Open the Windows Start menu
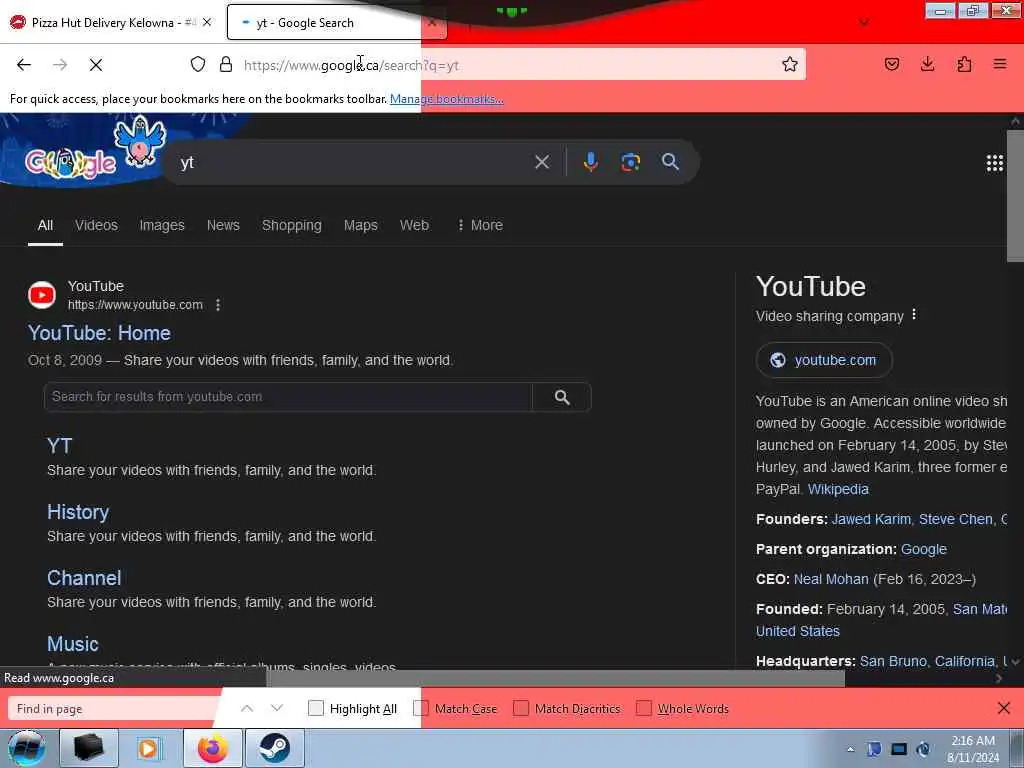Viewport: 1024px width, 768px height. pos(26,748)
